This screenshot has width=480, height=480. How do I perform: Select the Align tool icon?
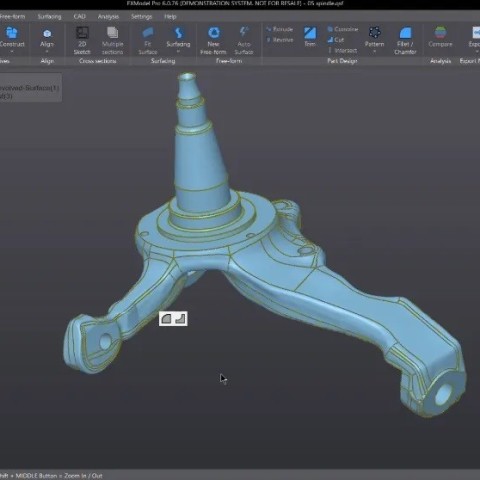point(47,33)
